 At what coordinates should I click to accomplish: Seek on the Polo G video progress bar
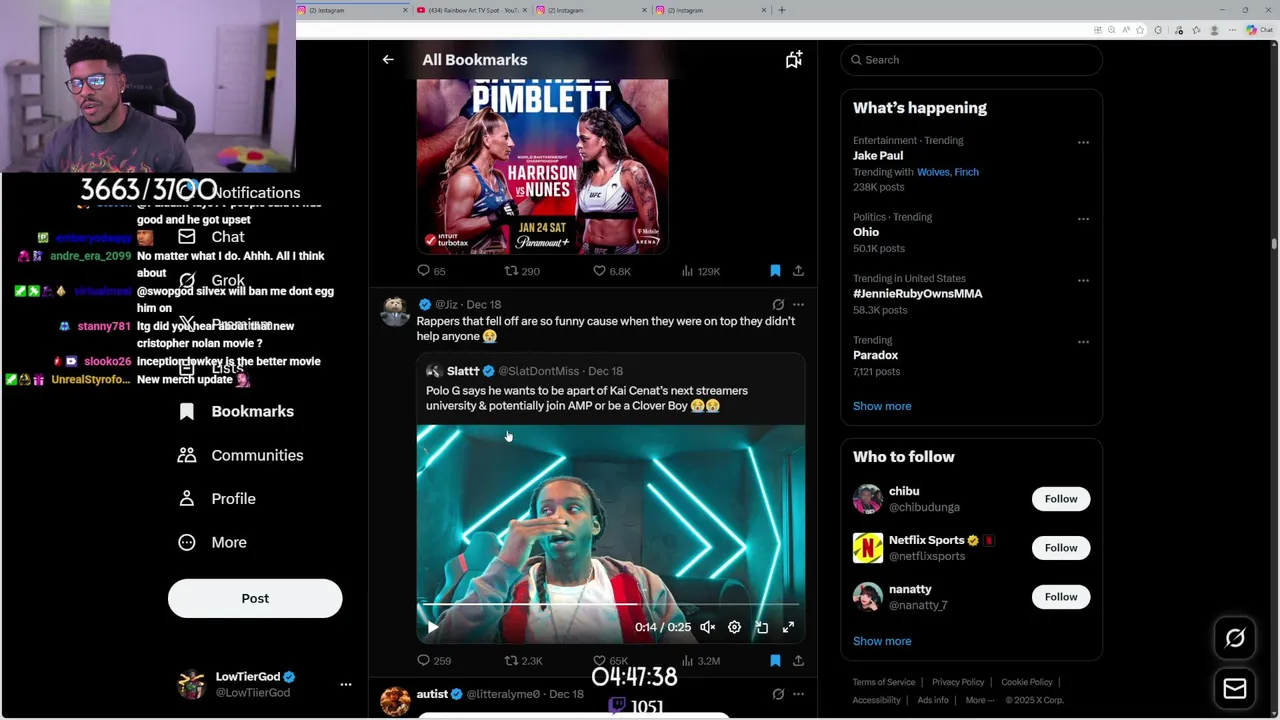[x=610, y=605]
